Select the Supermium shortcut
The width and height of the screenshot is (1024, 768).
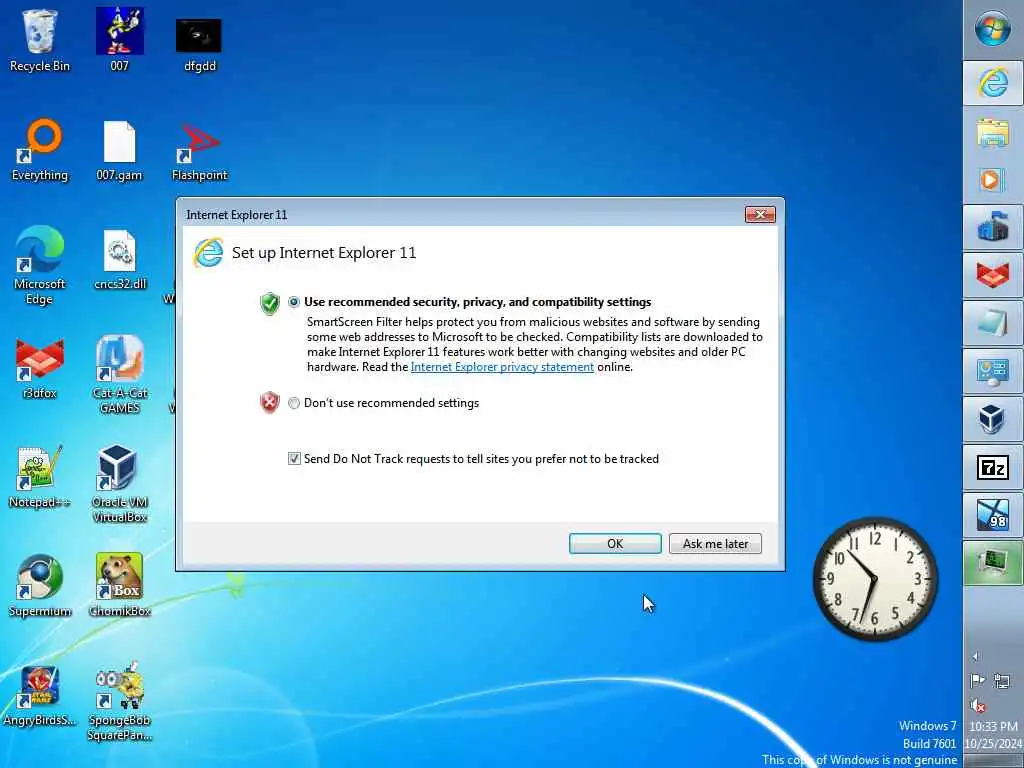(40, 586)
